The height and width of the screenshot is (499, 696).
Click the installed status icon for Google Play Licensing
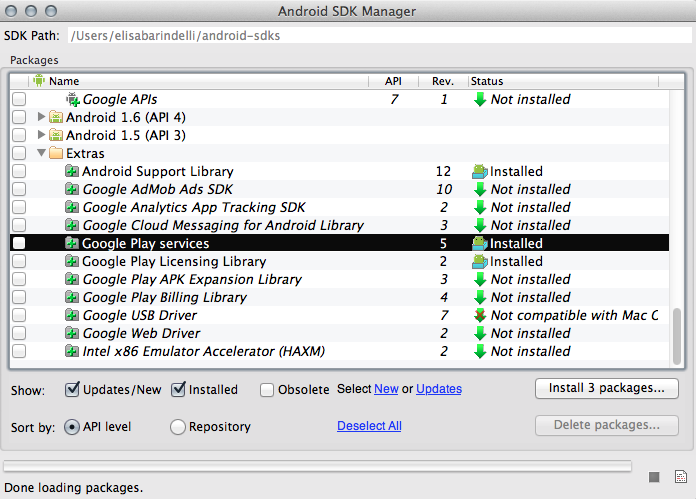480,261
